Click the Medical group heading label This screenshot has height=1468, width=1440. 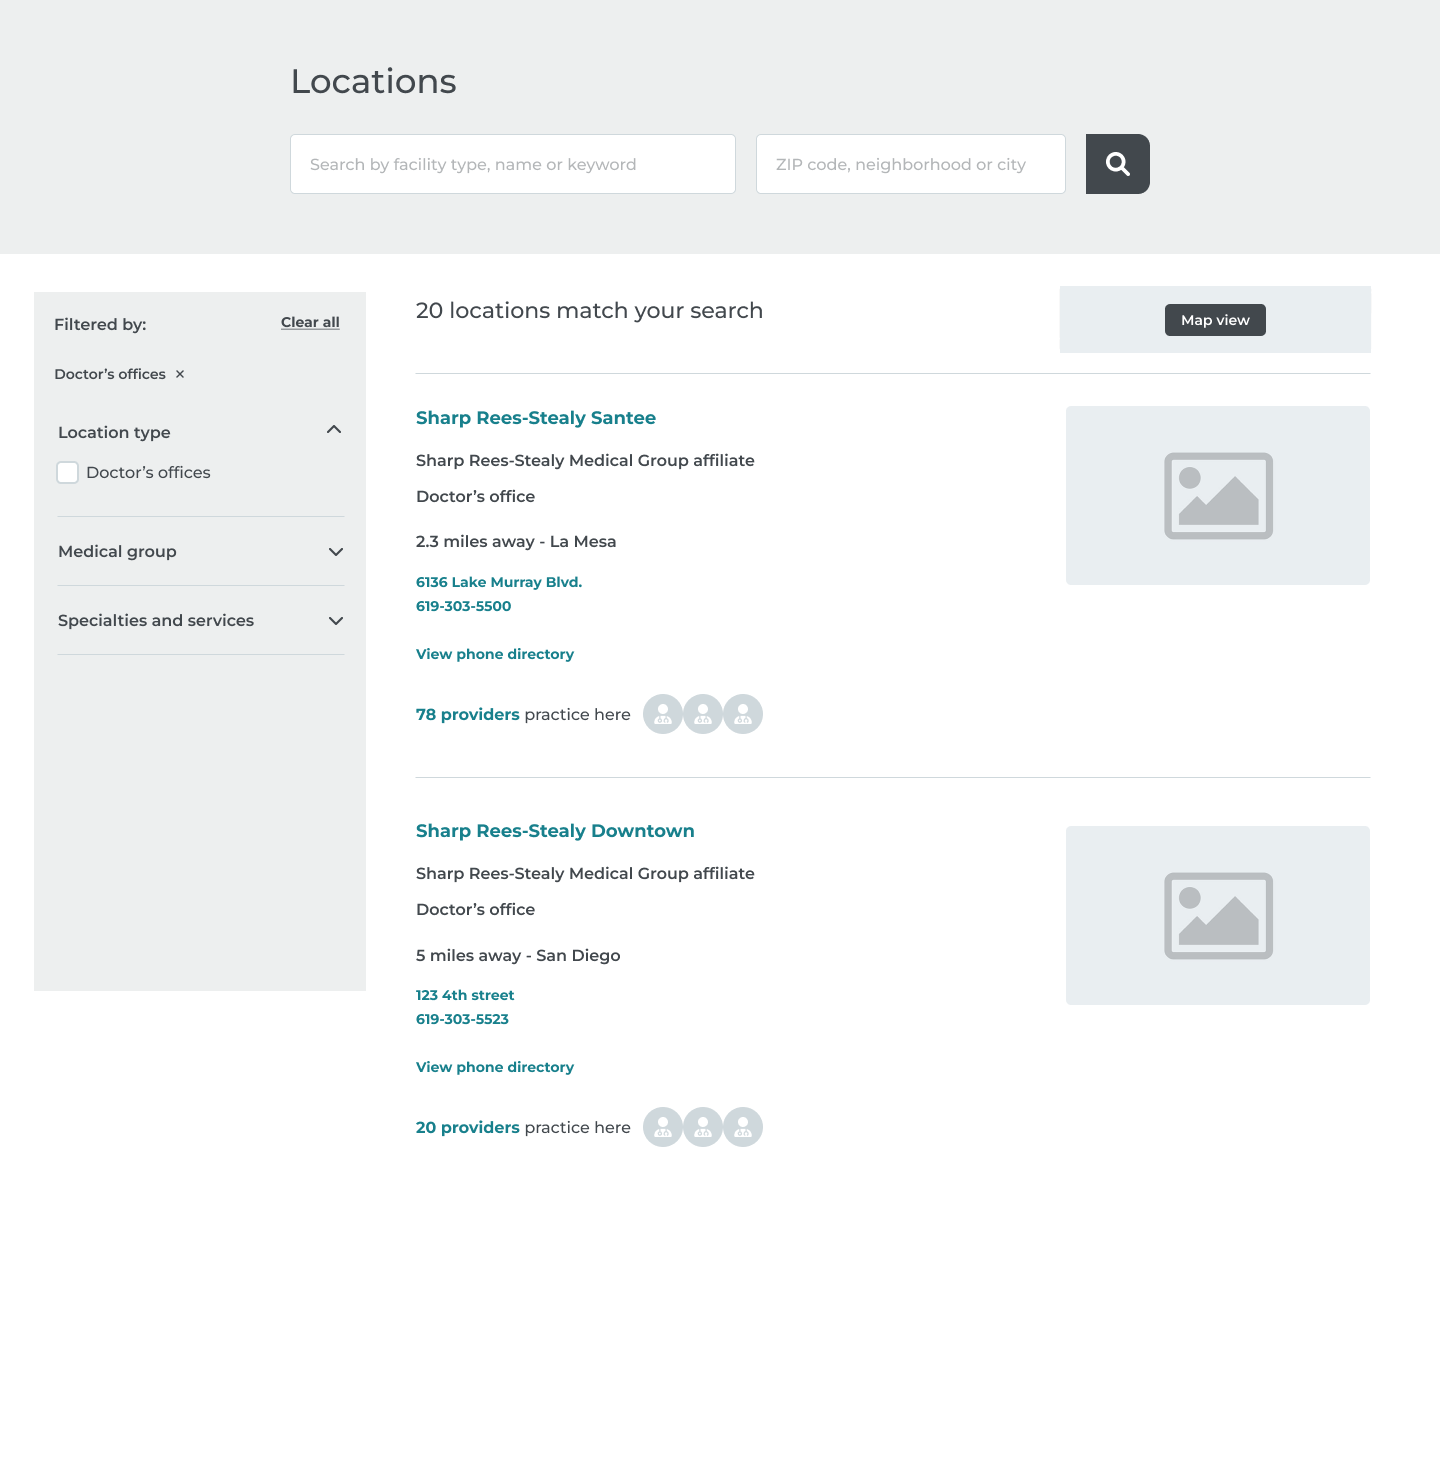click(x=117, y=551)
